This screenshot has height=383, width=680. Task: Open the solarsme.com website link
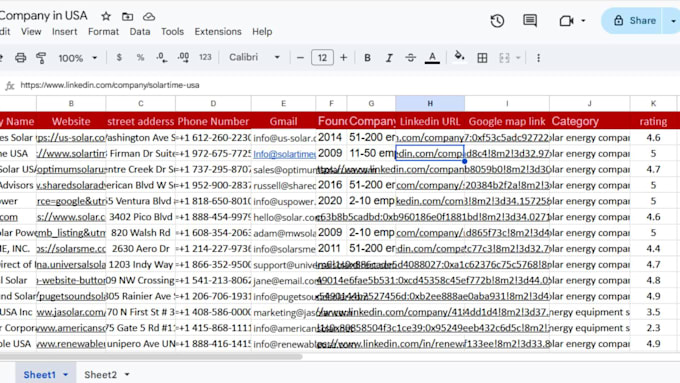[71, 249]
